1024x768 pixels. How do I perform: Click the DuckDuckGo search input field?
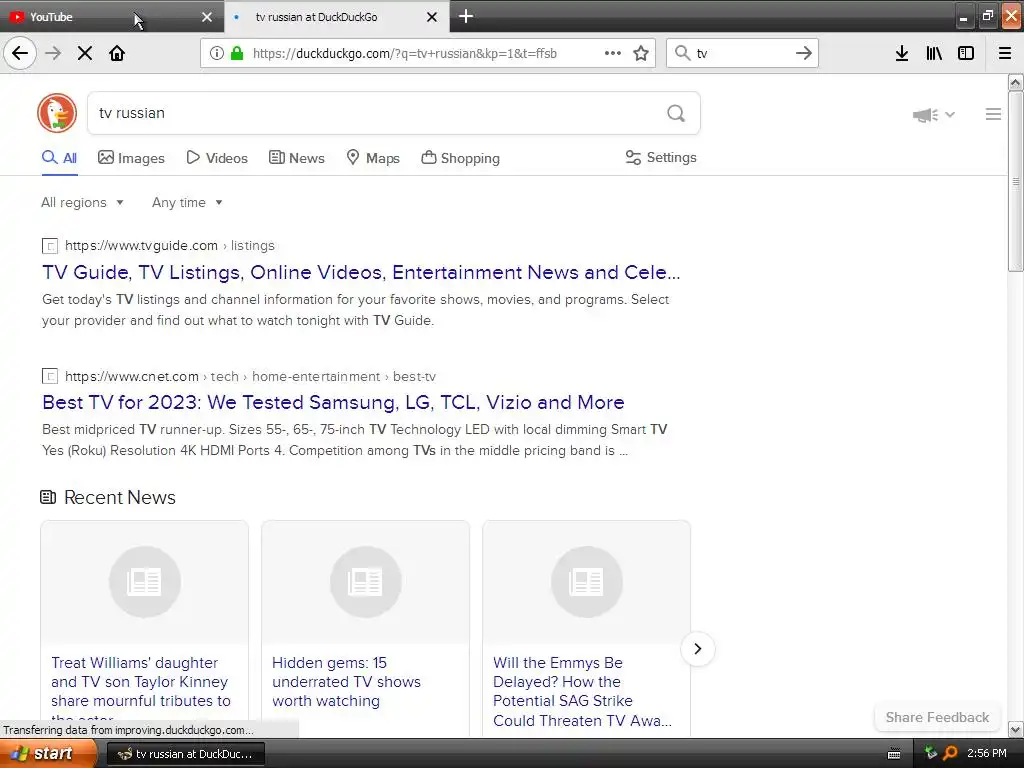[376, 113]
